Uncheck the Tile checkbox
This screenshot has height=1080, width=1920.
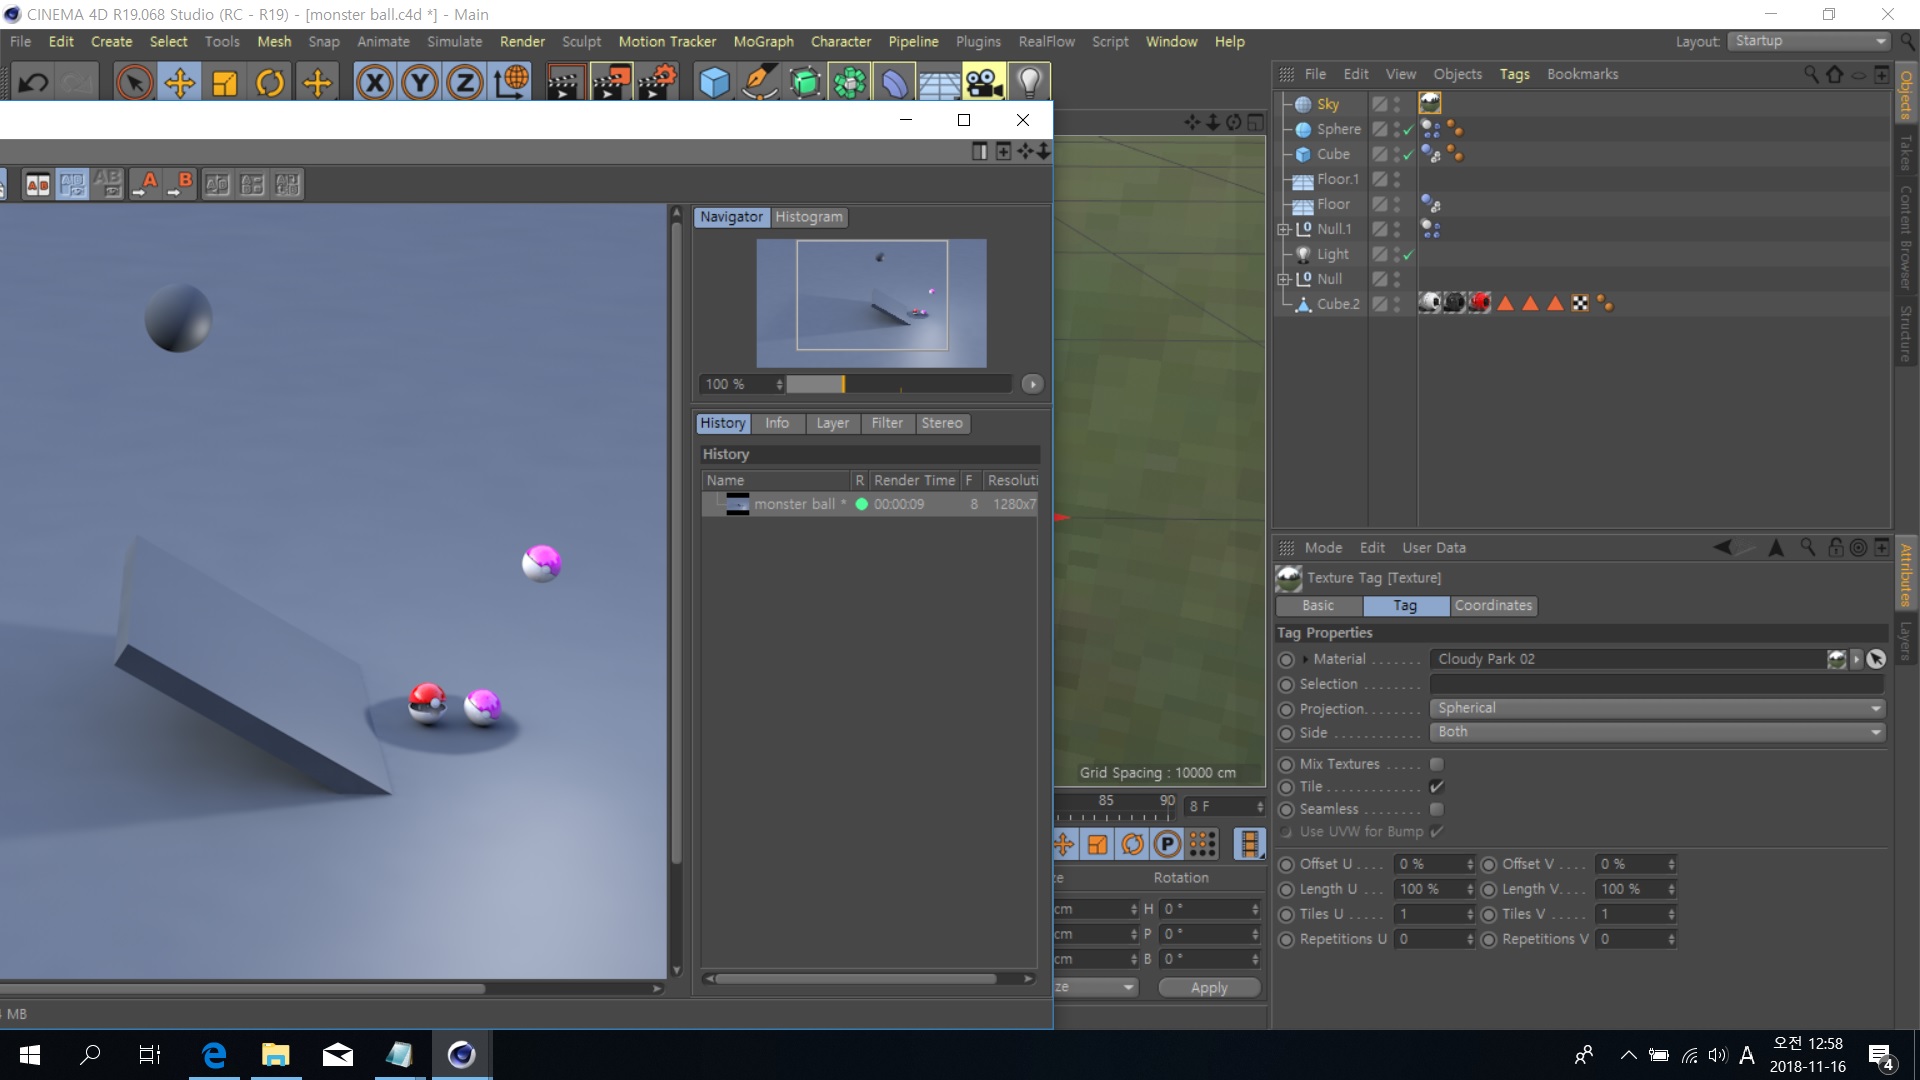click(x=1436, y=787)
